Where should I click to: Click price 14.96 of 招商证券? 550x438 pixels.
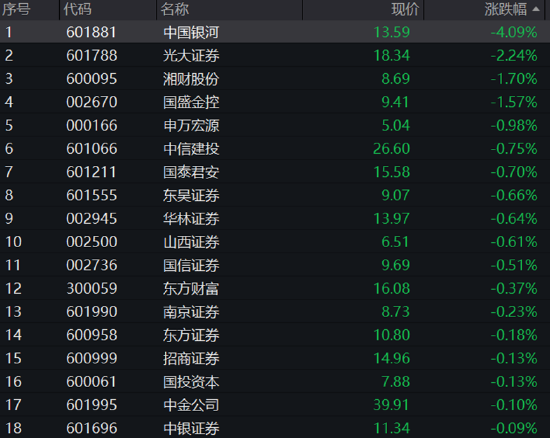click(x=391, y=358)
